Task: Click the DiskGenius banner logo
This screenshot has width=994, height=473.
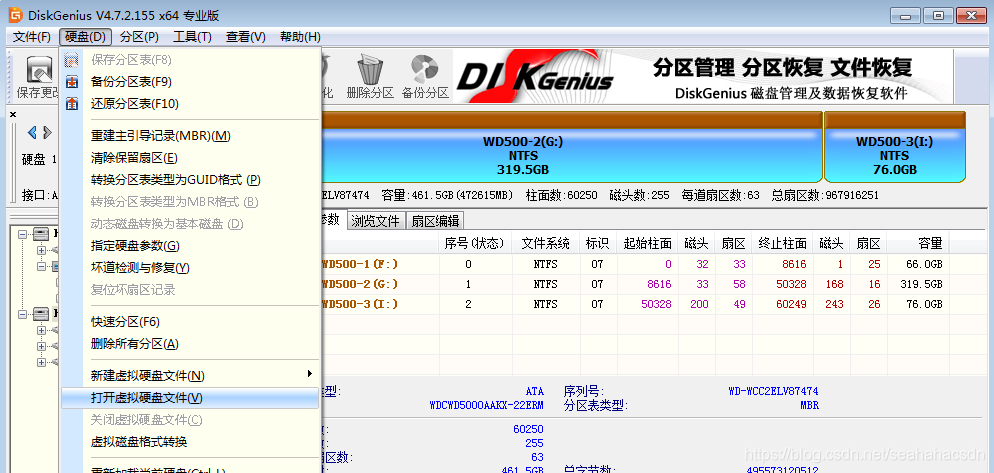Action: click(x=537, y=76)
